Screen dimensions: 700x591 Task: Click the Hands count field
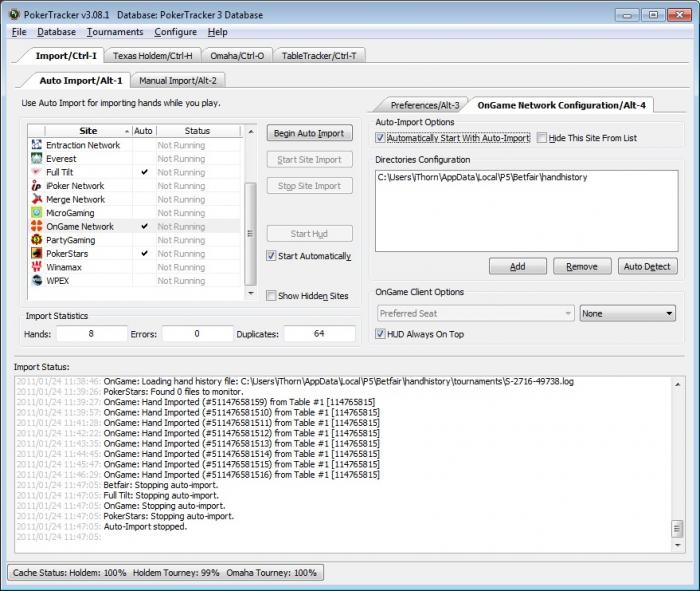pos(92,333)
